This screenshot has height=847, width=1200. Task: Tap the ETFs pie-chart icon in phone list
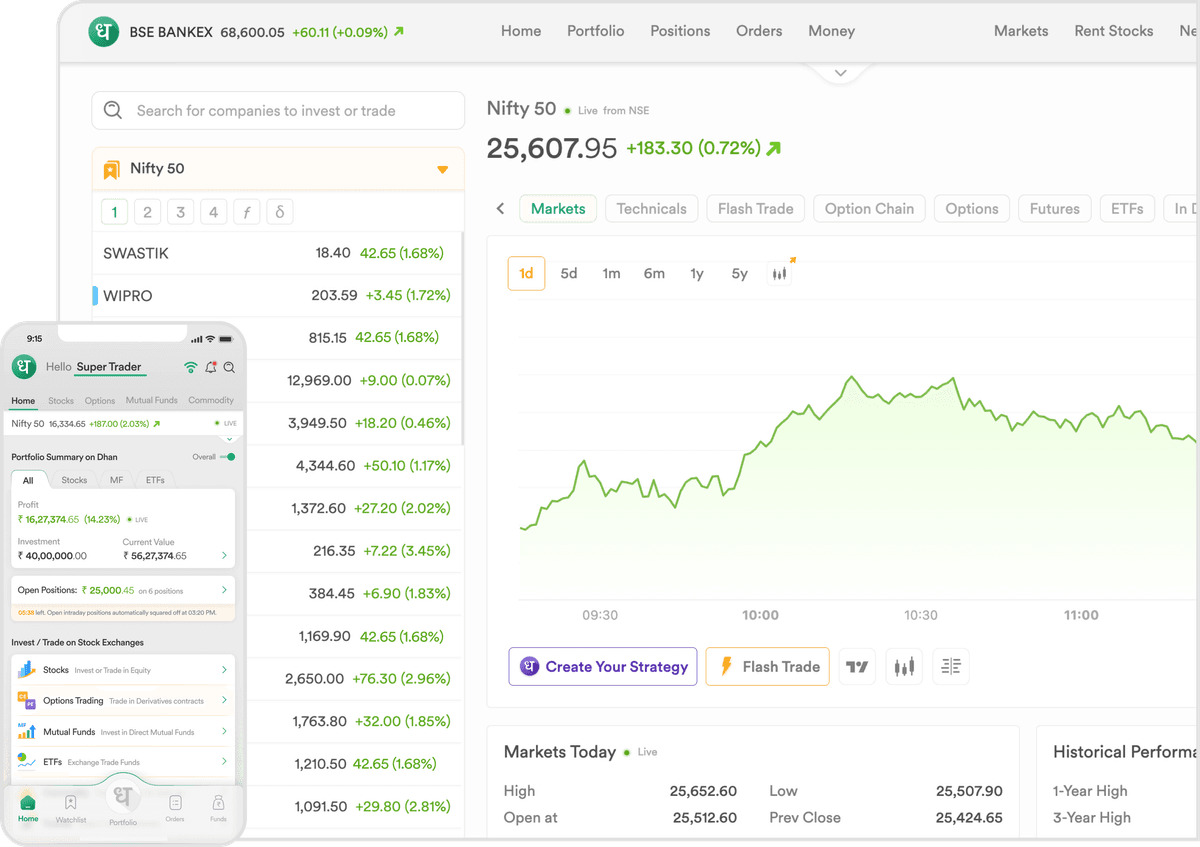26,762
